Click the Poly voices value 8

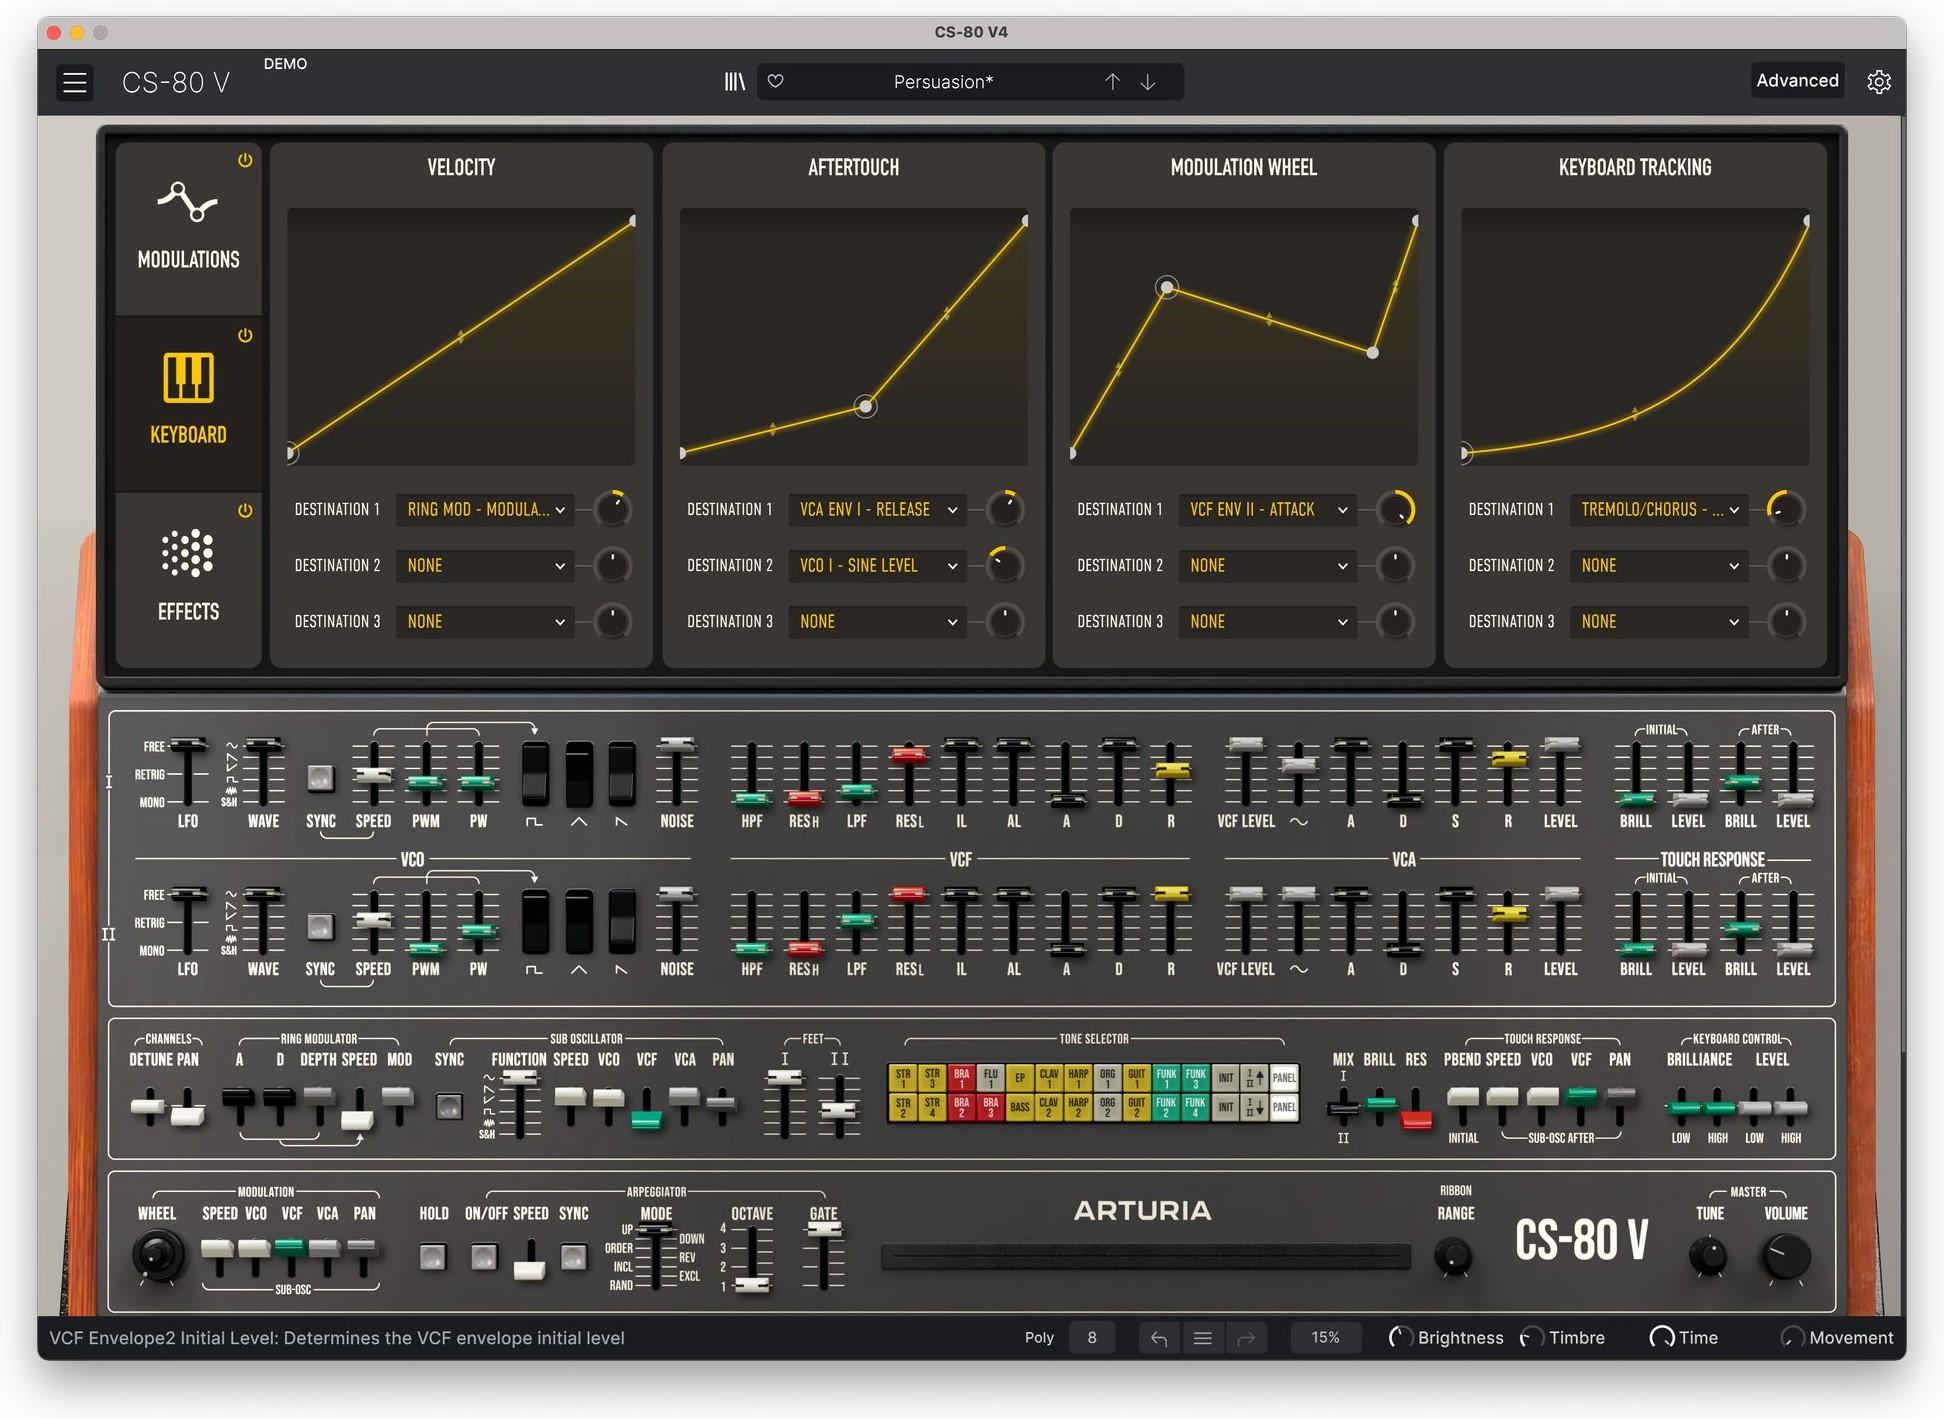(x=1092, y=1338)
